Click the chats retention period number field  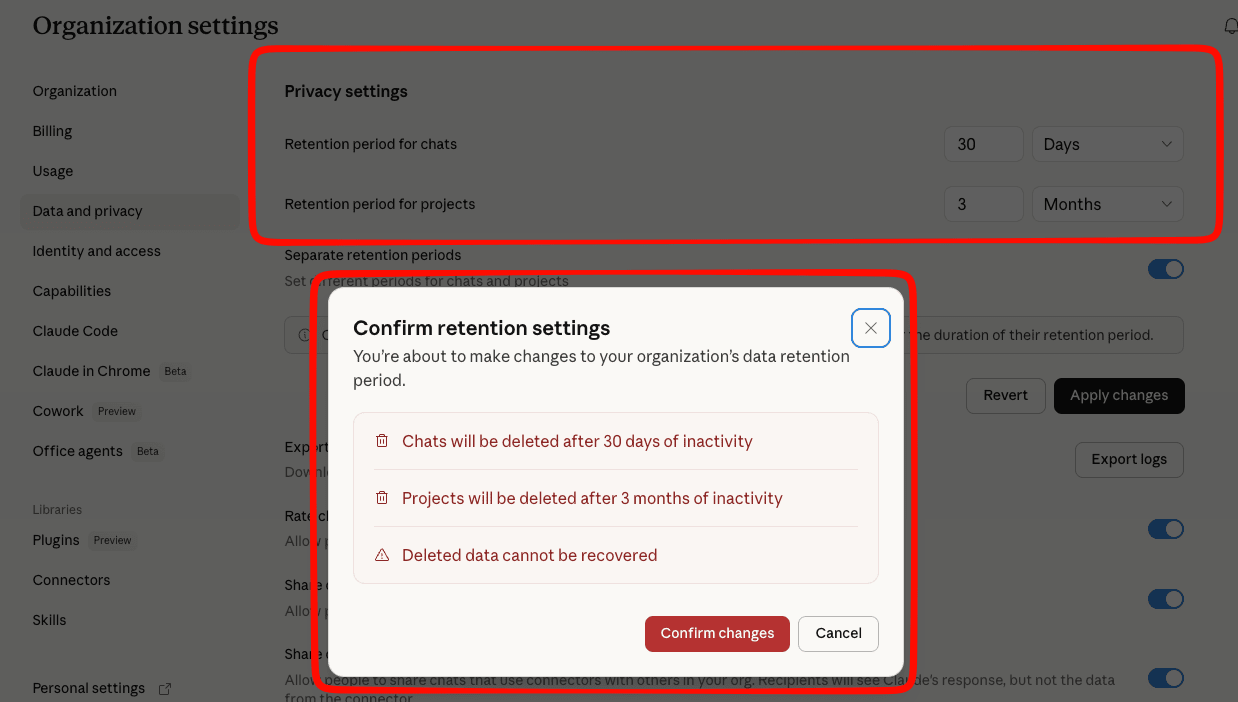pos(983,144)
